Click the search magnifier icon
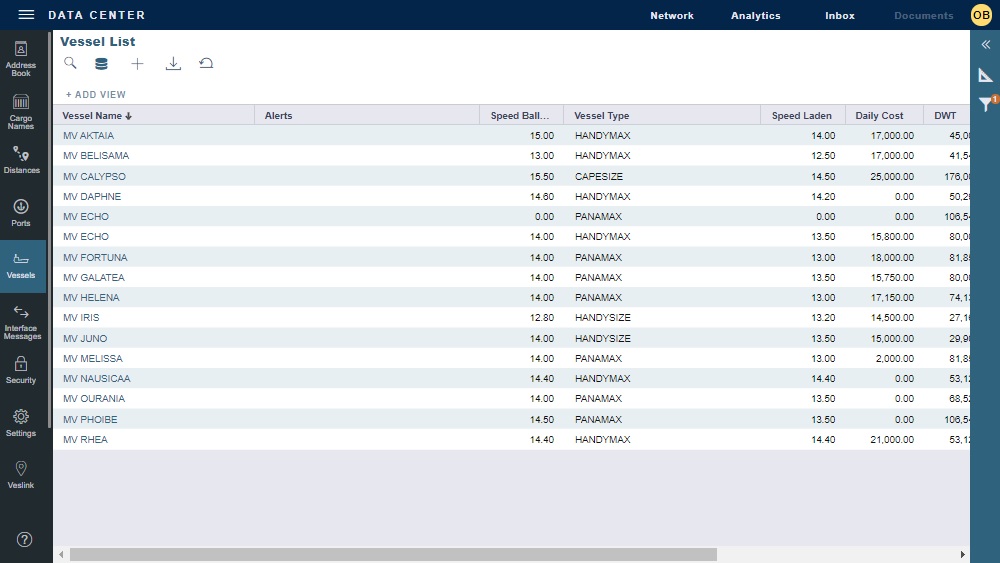This screenshot has height=563, width=1000. [70, 63]
